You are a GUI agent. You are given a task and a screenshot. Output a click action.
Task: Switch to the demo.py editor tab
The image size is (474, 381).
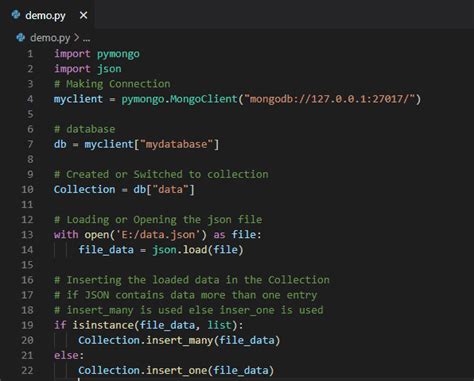(x=46, y=15)
